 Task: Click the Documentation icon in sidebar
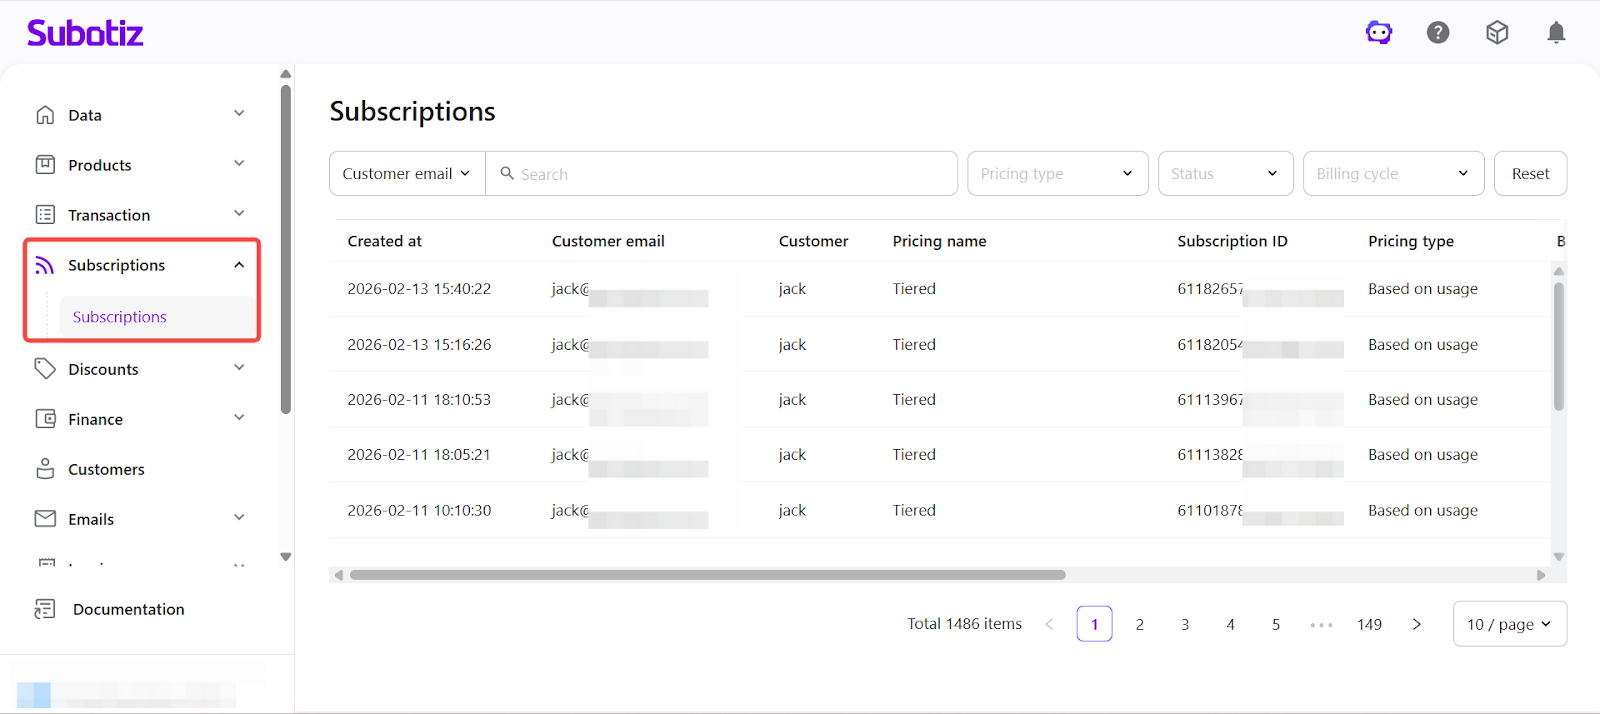pyautogui.click(x=46, y=609)
